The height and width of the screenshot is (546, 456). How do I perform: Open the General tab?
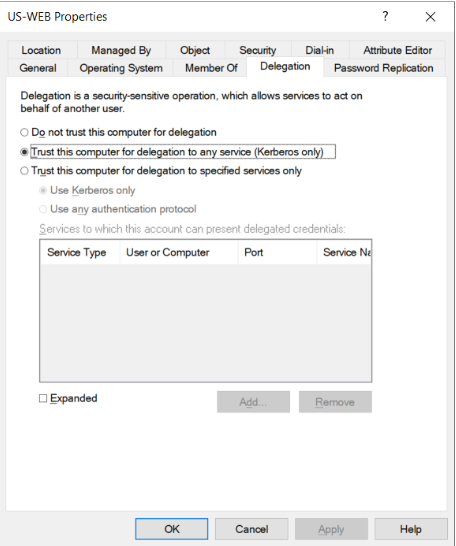(38, 68)
